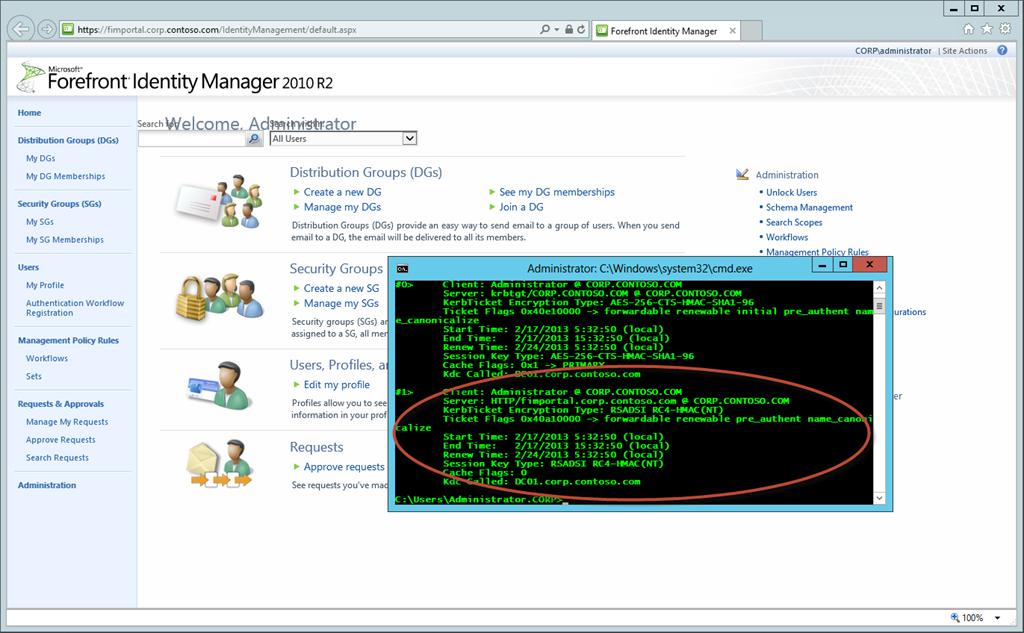Click the browser address bar URL
Viewport: 1024px width, 633px height.
pyautogui.click(x=217, y=29)
